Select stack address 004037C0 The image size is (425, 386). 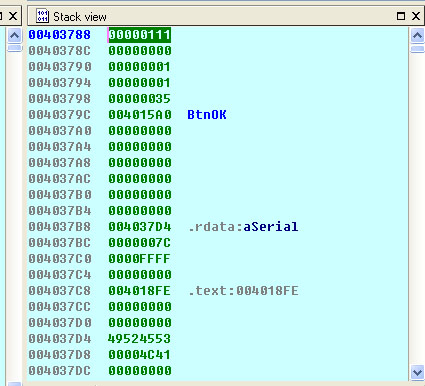pyautogui.click(x=59, y=259)
